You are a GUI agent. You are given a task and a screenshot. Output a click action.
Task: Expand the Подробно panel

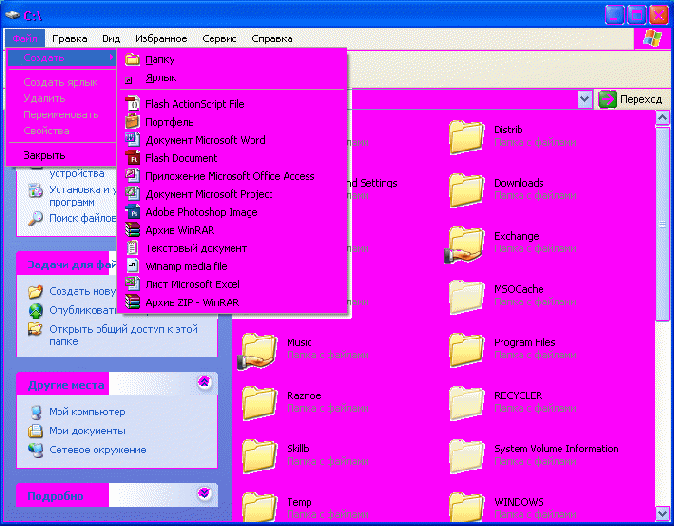click(x=204, y=493)
